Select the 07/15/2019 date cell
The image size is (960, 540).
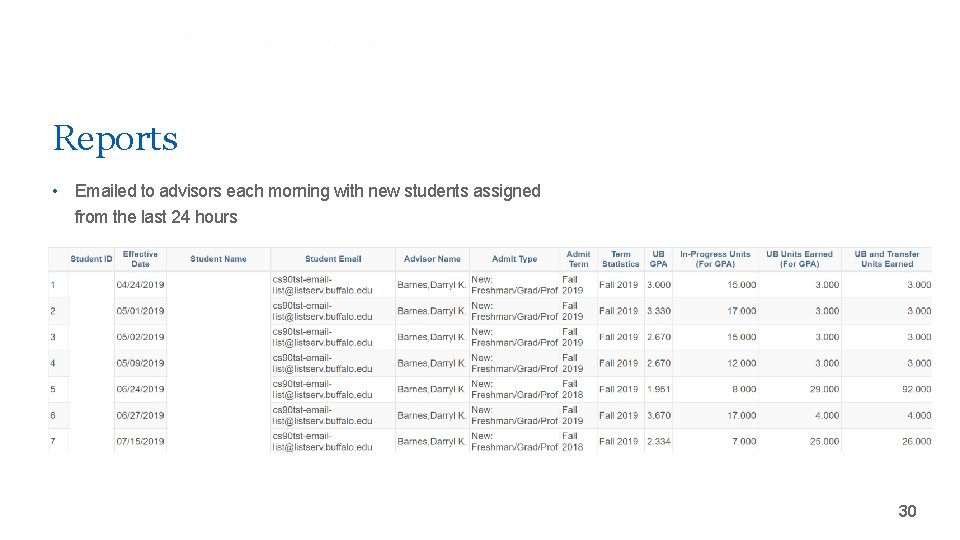[x=141, y=441]
